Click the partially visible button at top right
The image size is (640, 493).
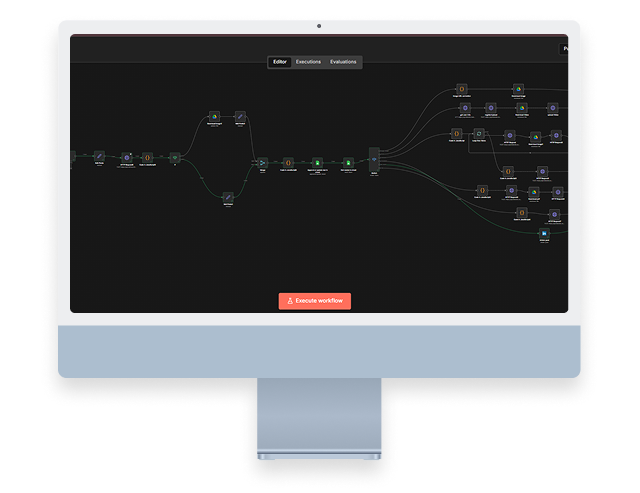pyautogui.click(x=565, y=48)
